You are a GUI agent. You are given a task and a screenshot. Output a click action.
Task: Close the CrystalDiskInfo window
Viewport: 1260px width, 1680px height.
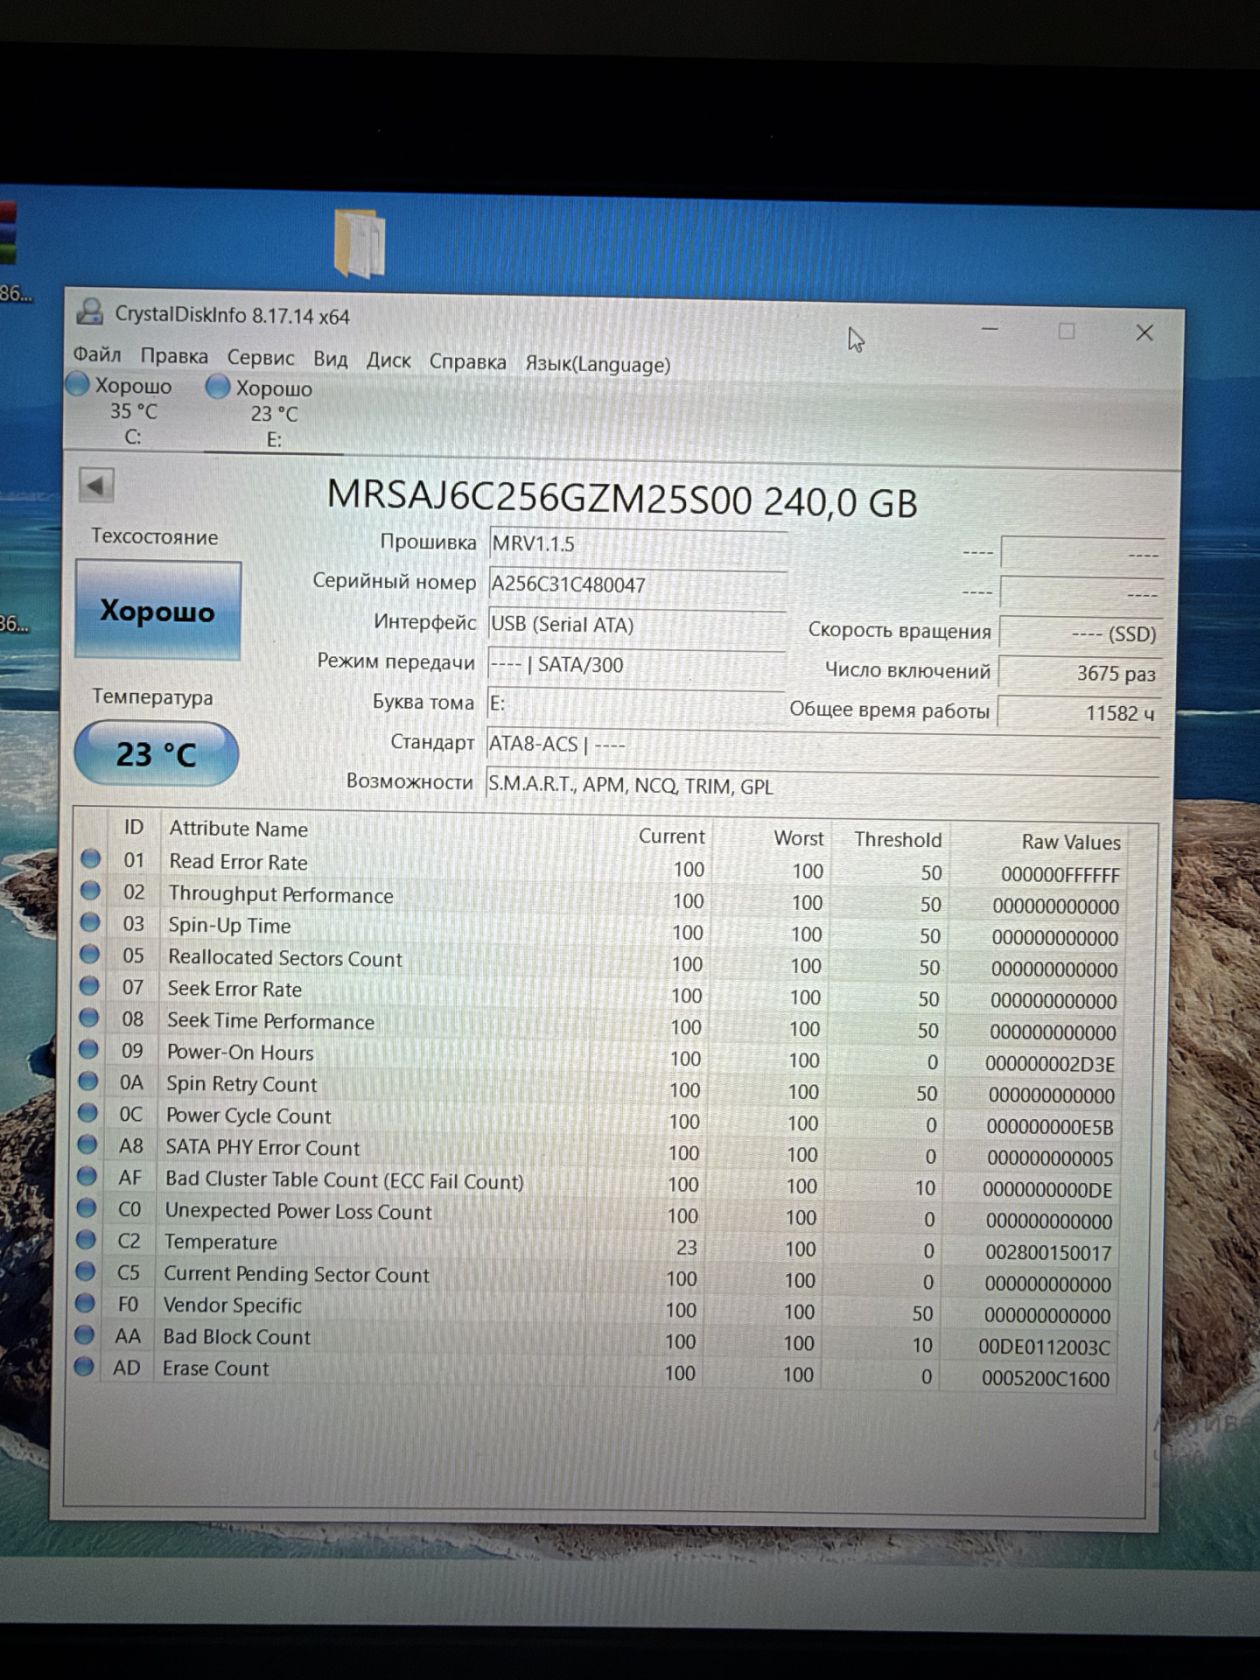click(1144, 333)
